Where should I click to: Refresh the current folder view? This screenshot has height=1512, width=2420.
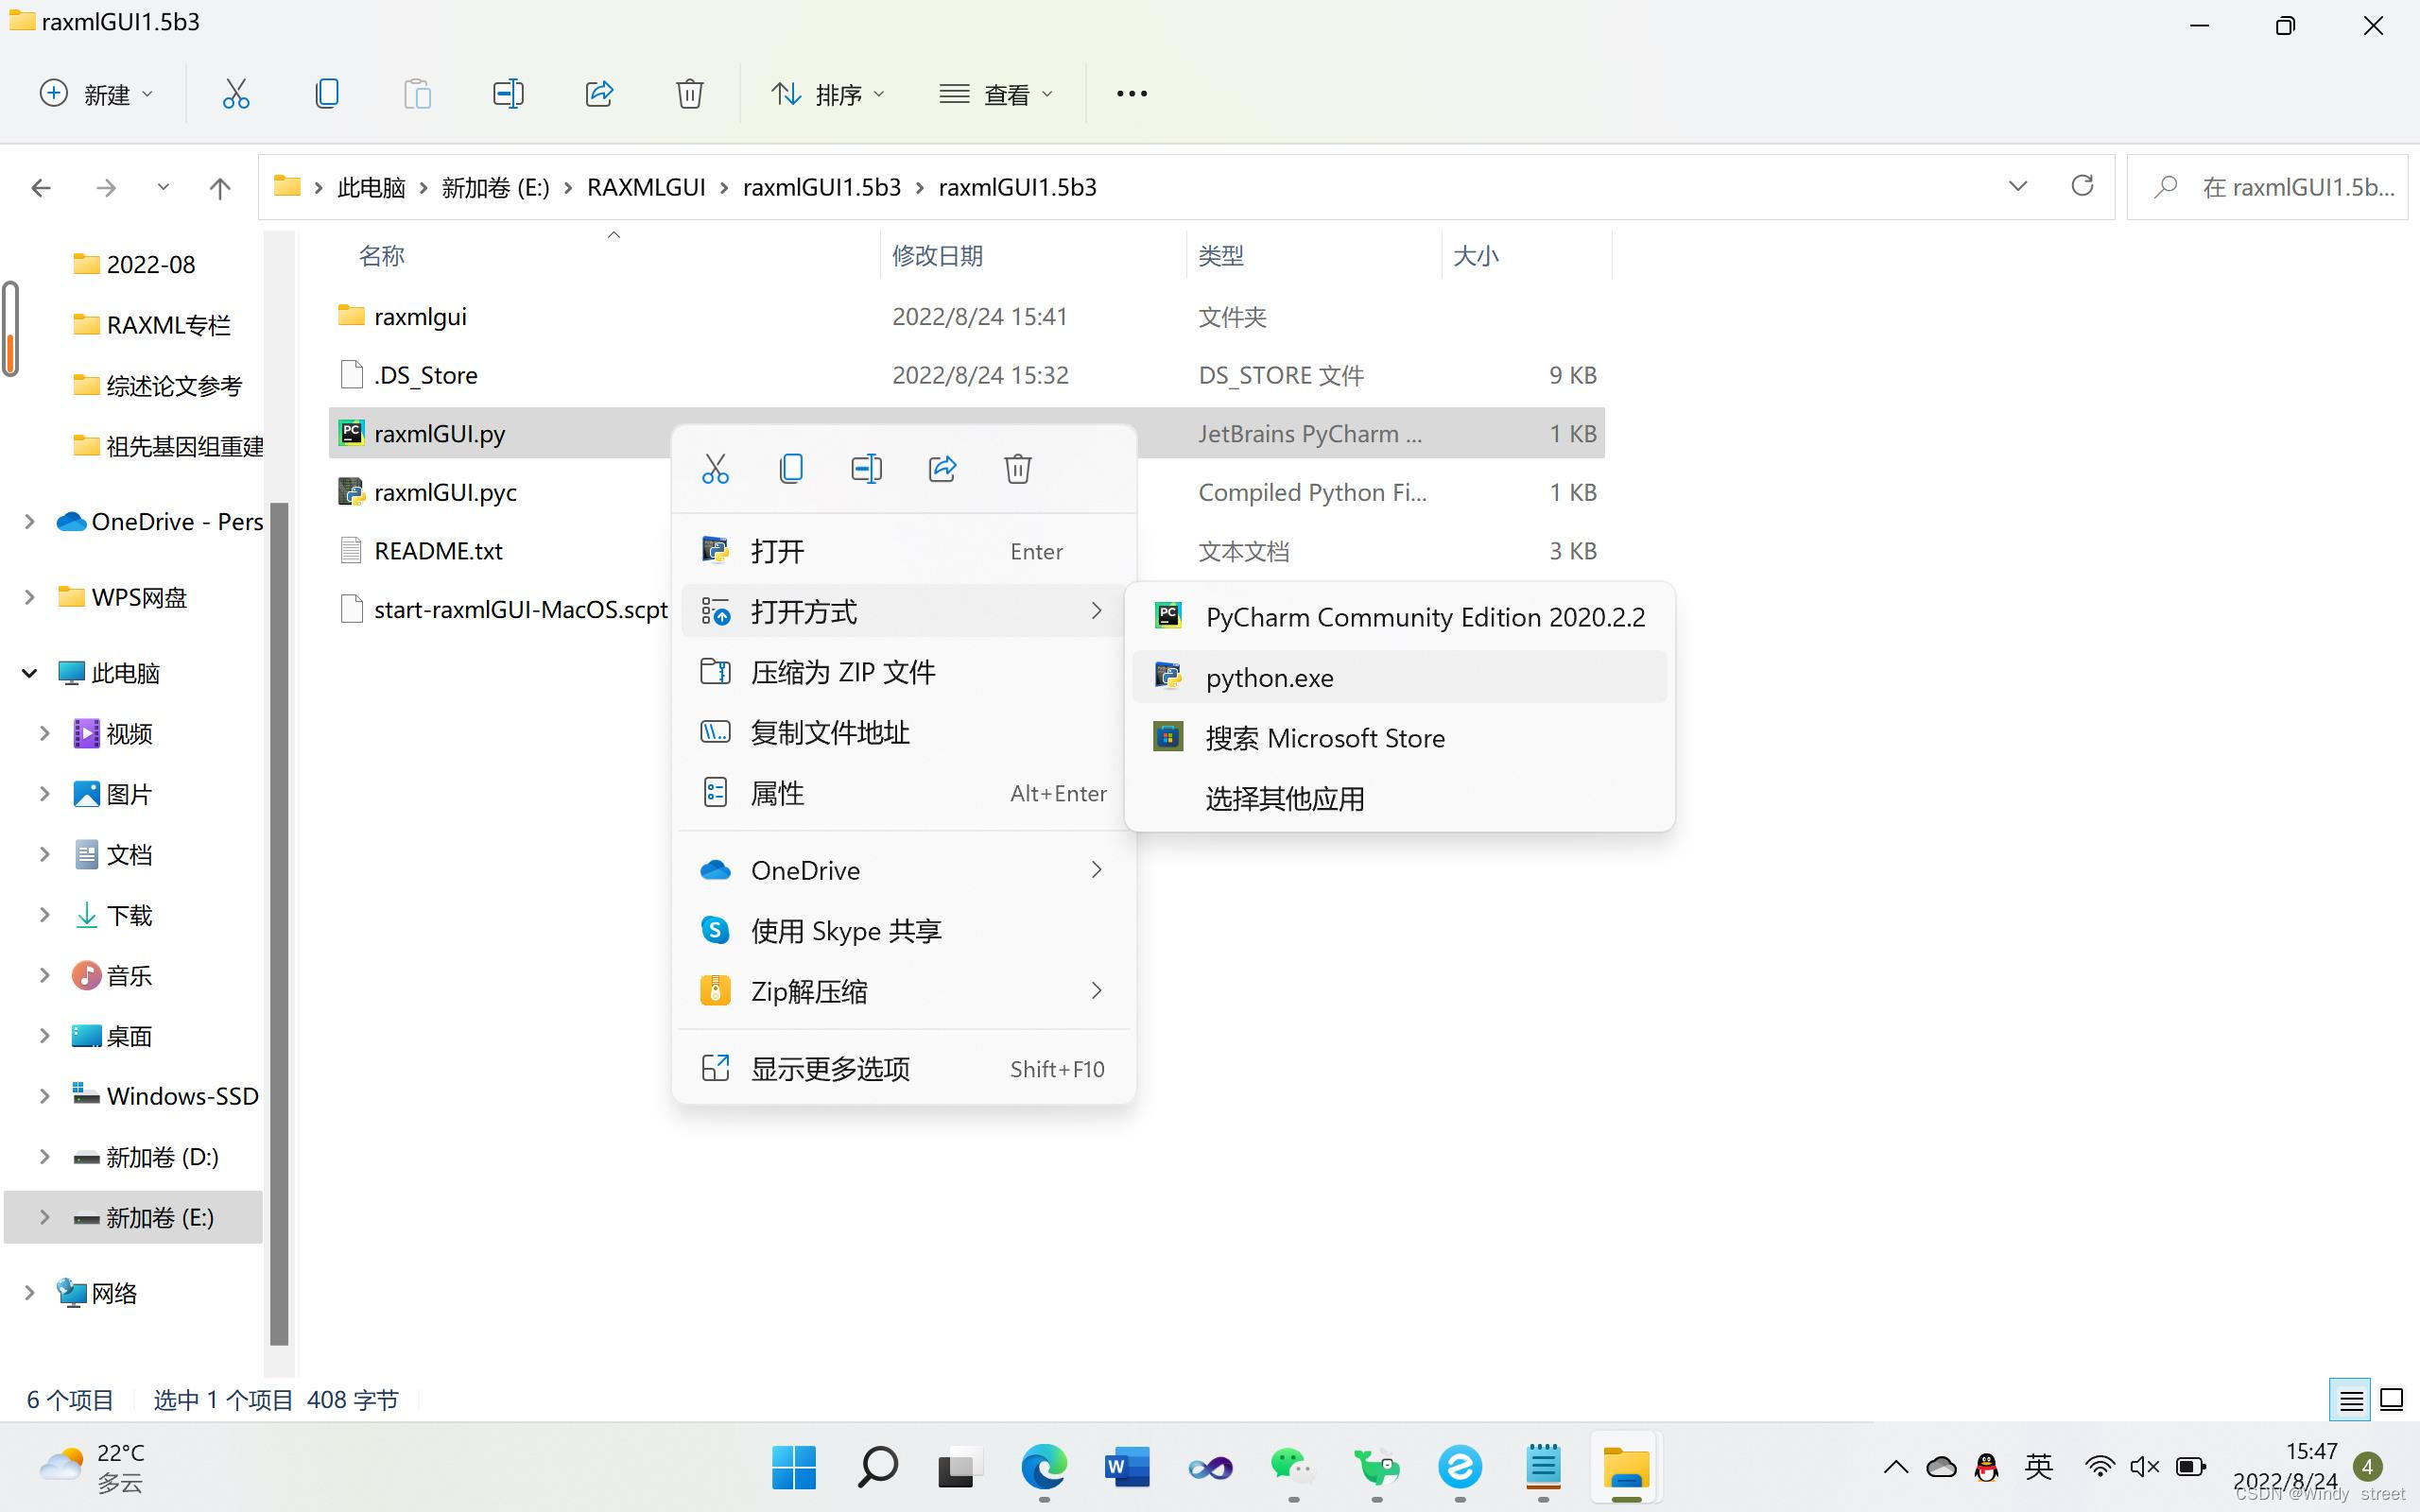click(2083, 186)
